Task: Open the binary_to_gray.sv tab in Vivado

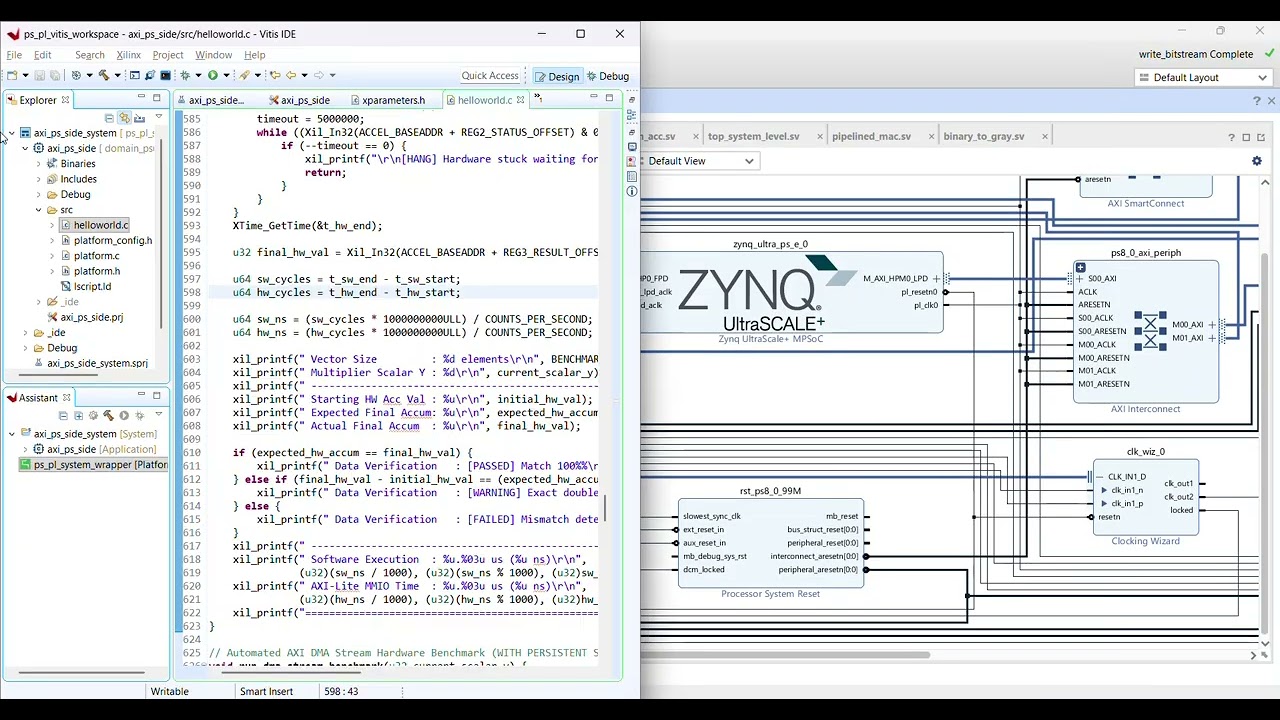Action: pos(983,137)
